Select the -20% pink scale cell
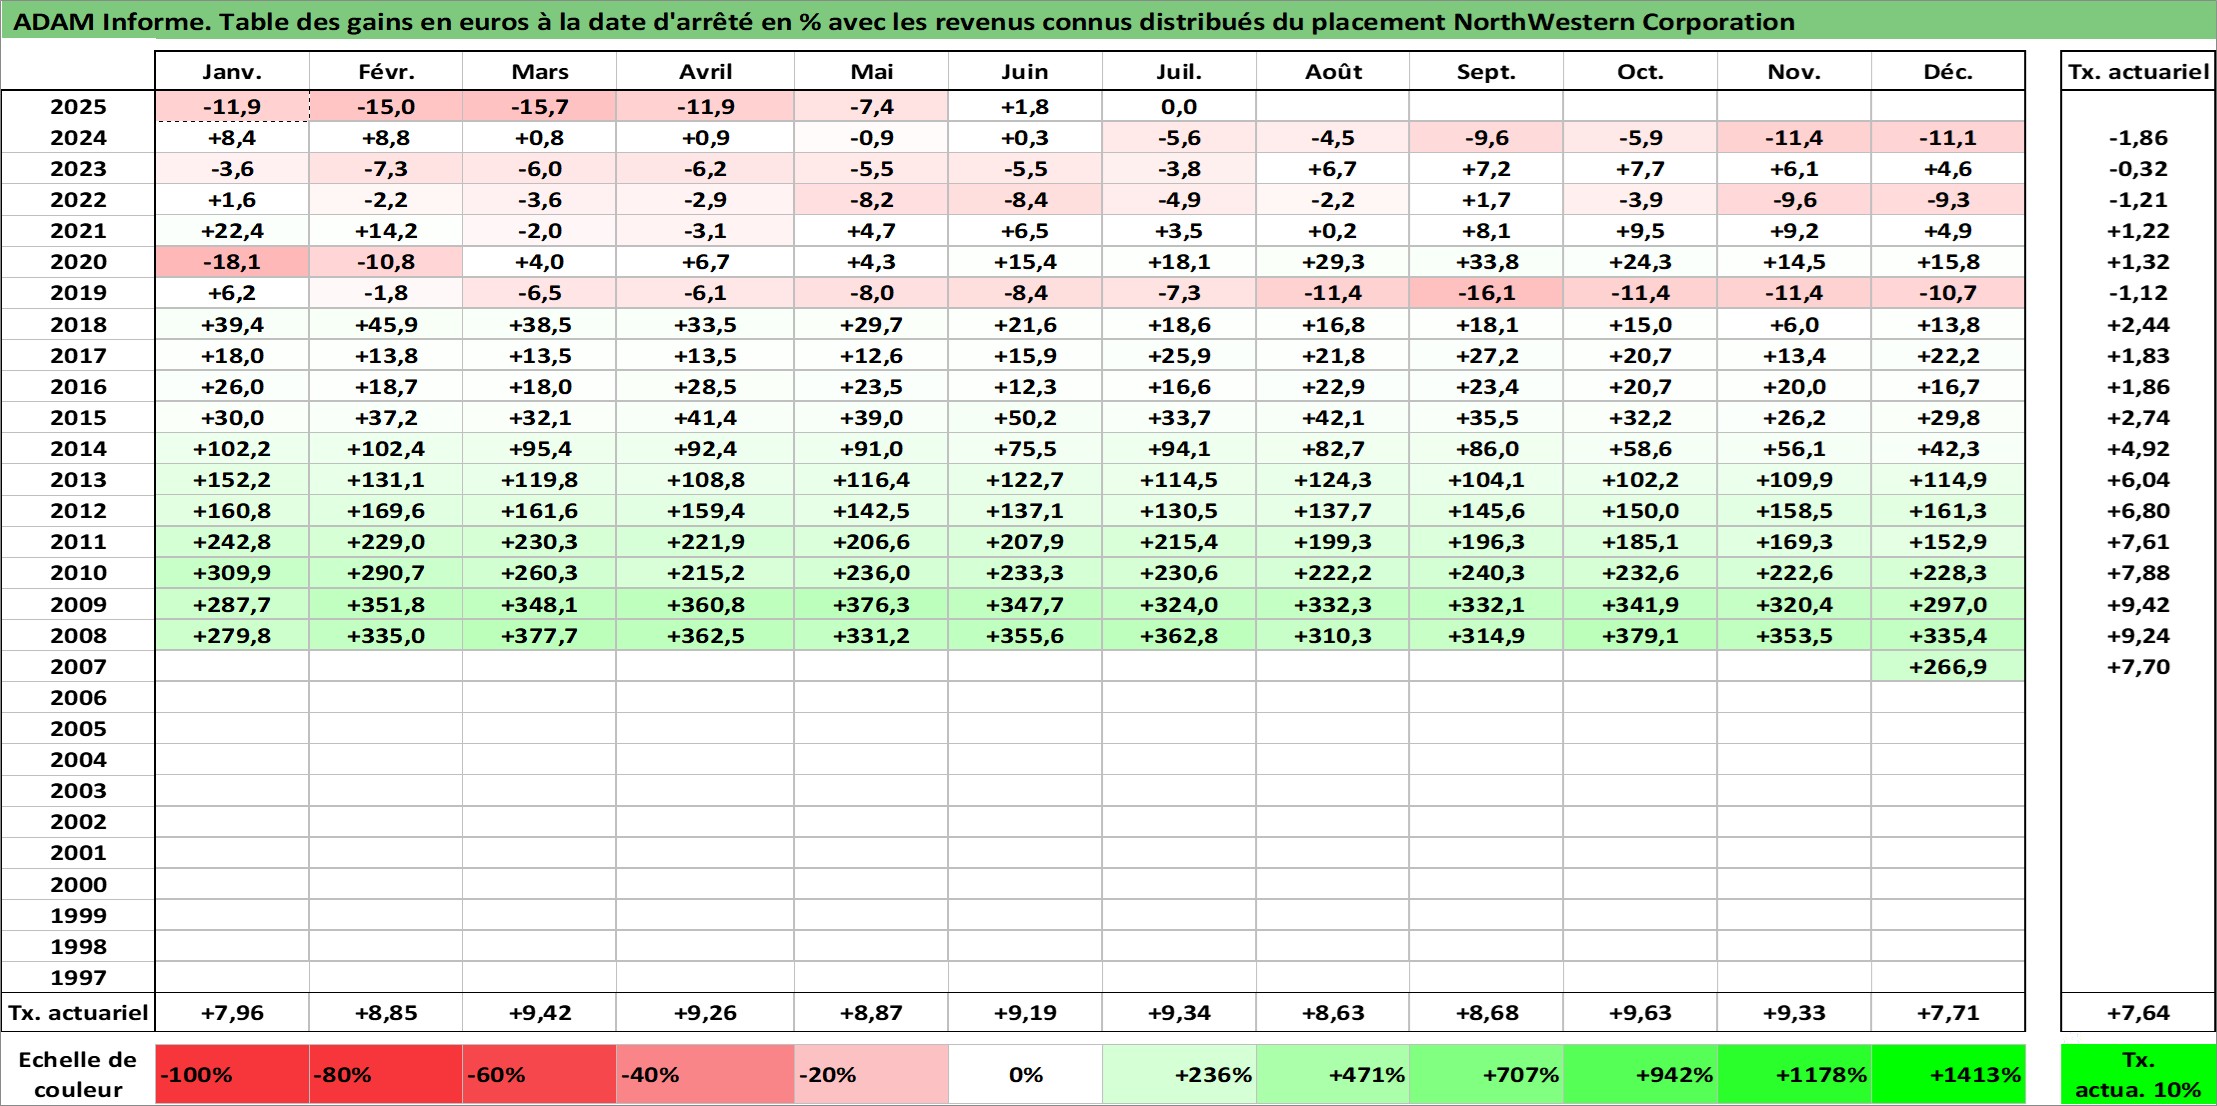 (x=871, y=1075)
